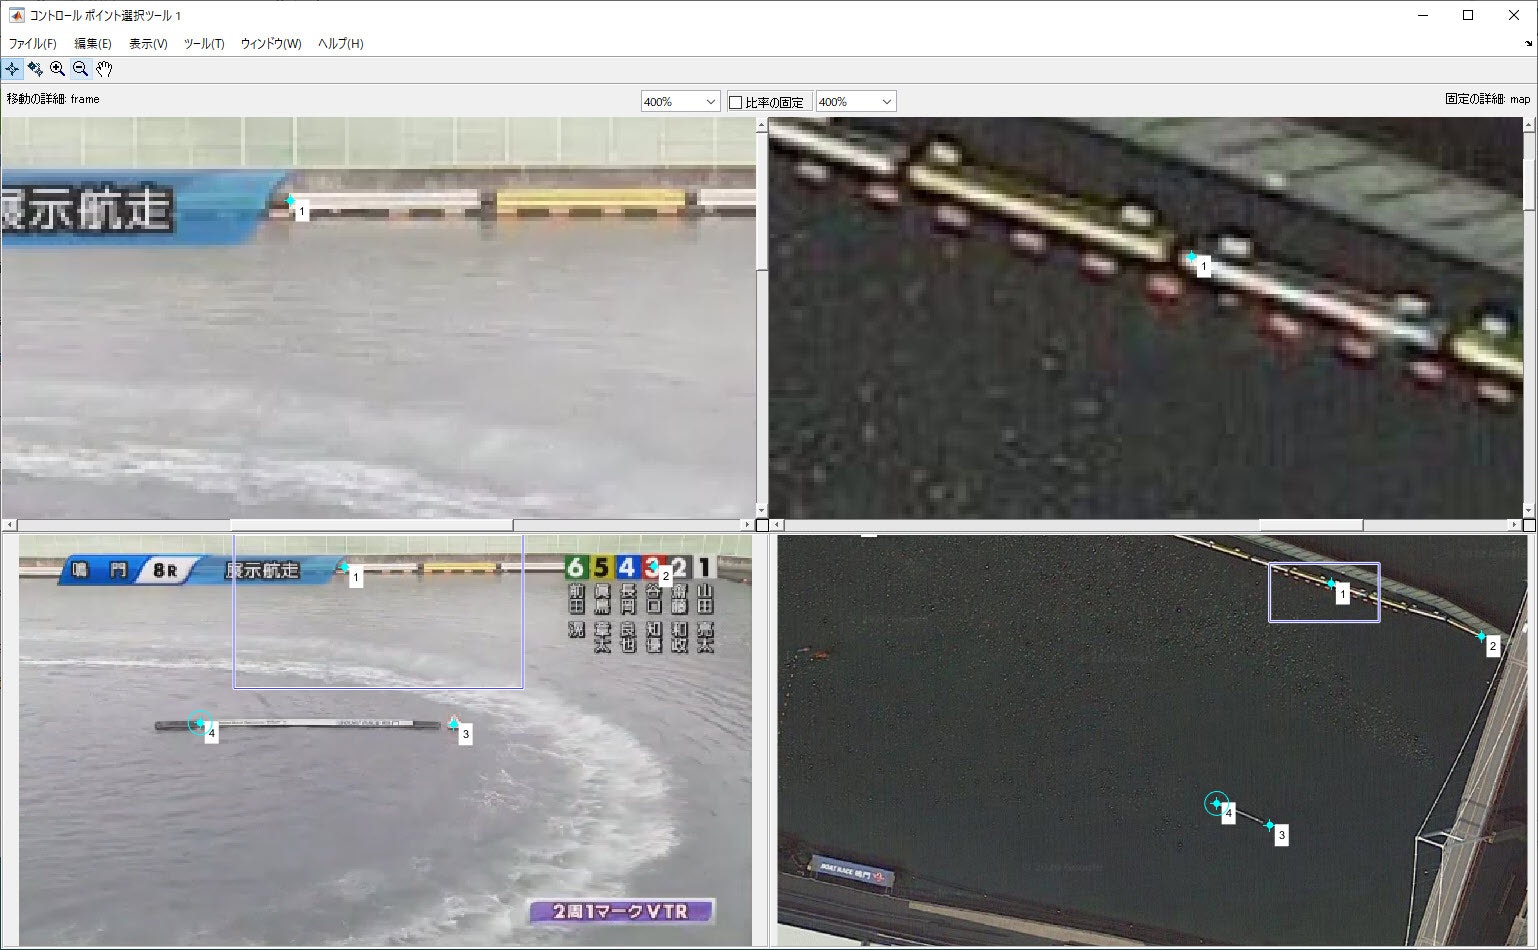Open the 表示(V) menu
Screen dimensions: 1538x950
pyautogui.click(x=148, y=44)
